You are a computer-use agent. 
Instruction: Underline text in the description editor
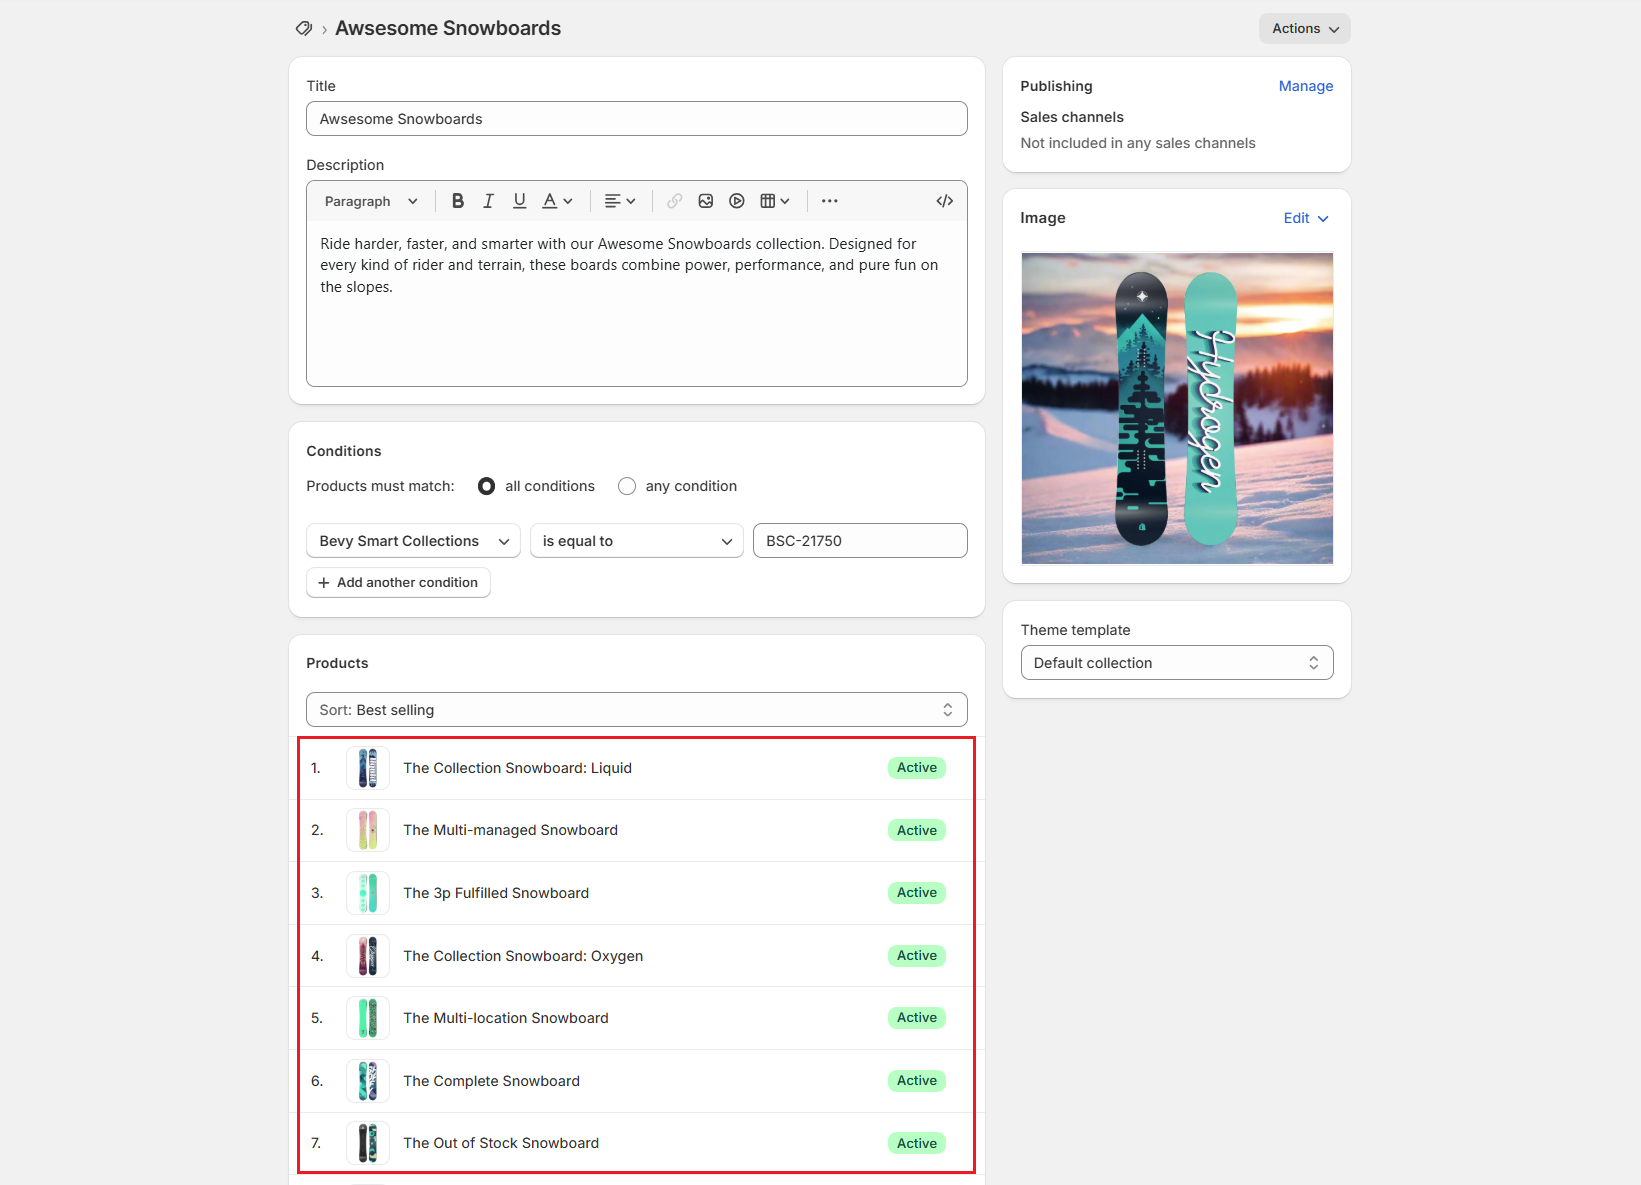(x=519, y=201)
